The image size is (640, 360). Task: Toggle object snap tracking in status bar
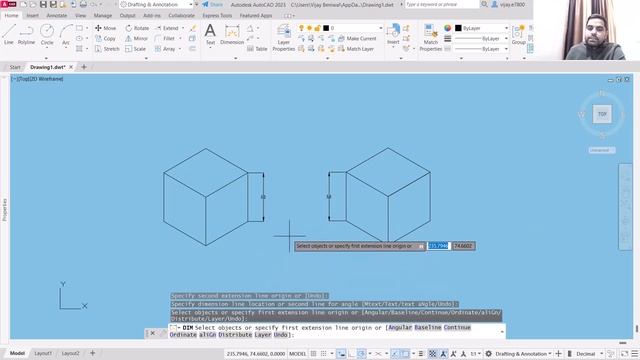click(x=395, y=353)
